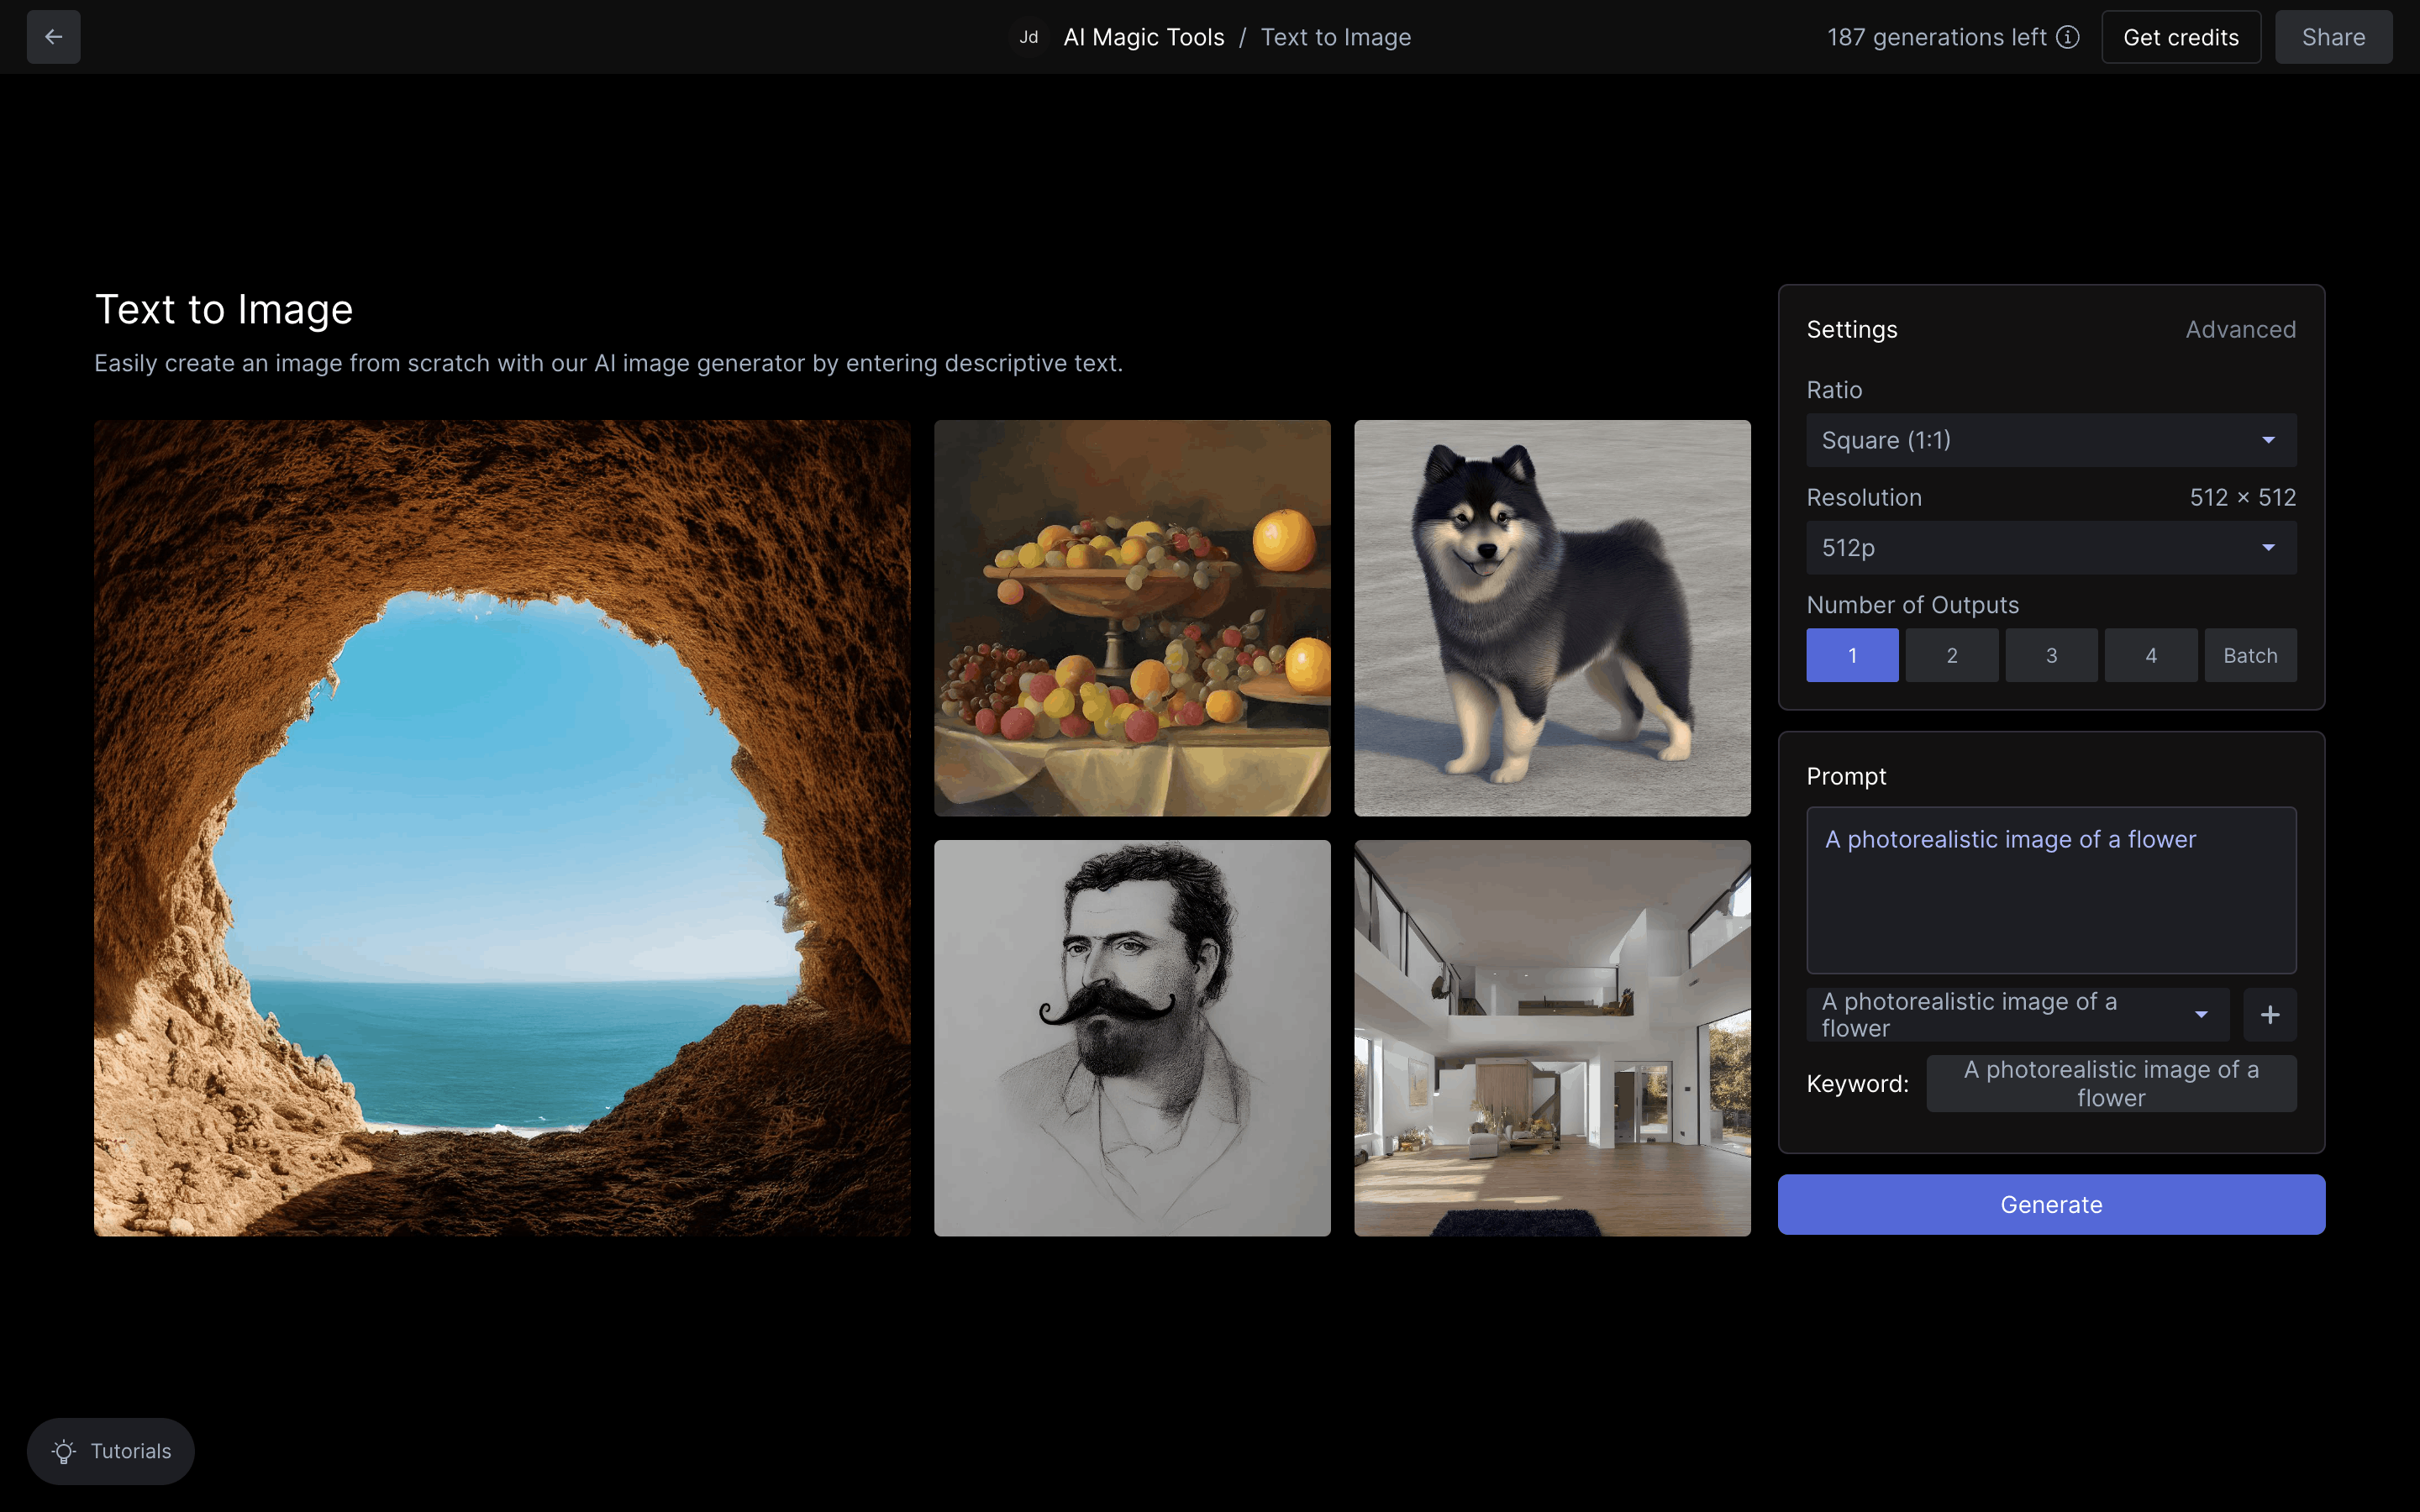Choose 3 as number of outputs

[x=2051, y=655]
